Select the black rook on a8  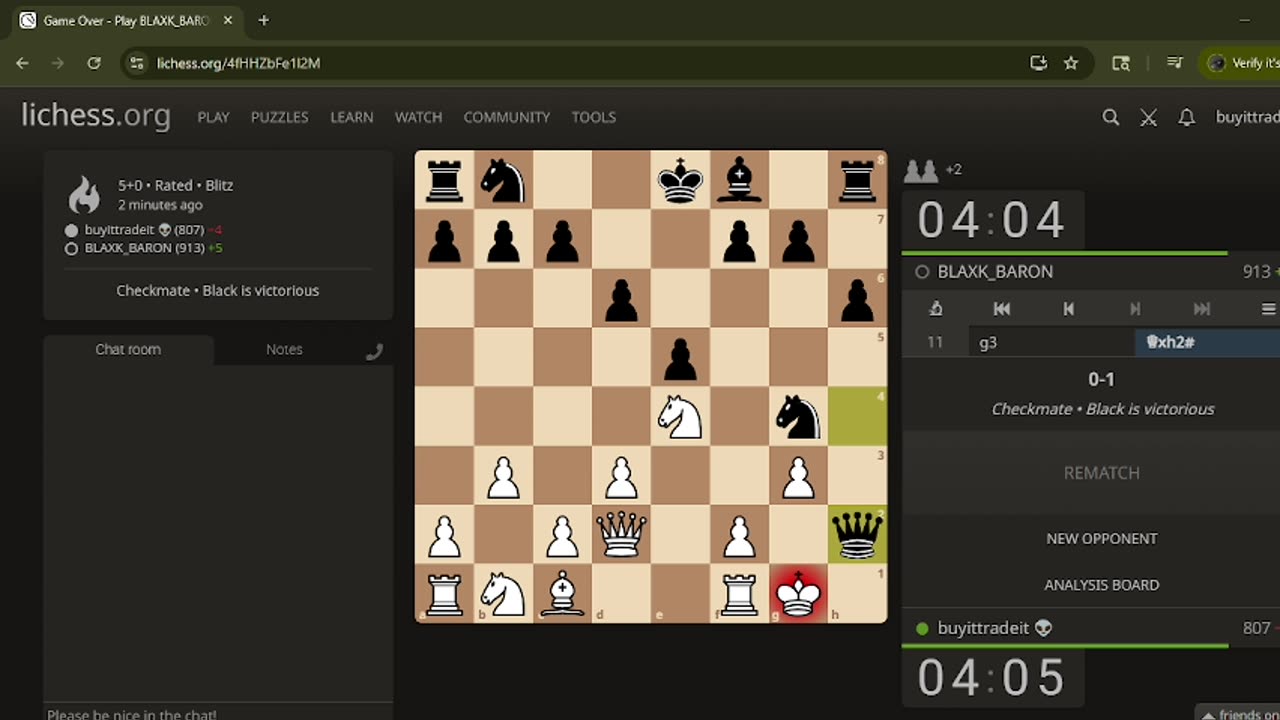pos(444,181)
